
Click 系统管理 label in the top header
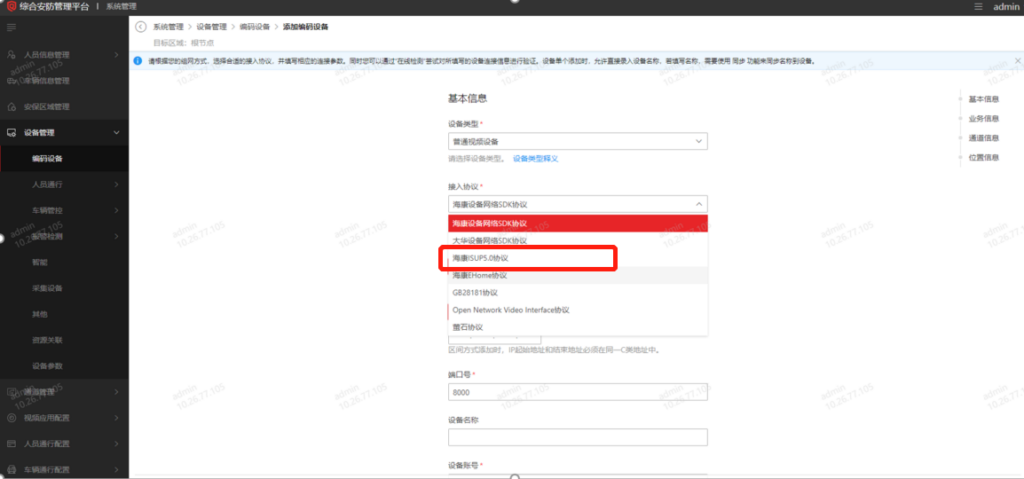click(x=121, y=7)
